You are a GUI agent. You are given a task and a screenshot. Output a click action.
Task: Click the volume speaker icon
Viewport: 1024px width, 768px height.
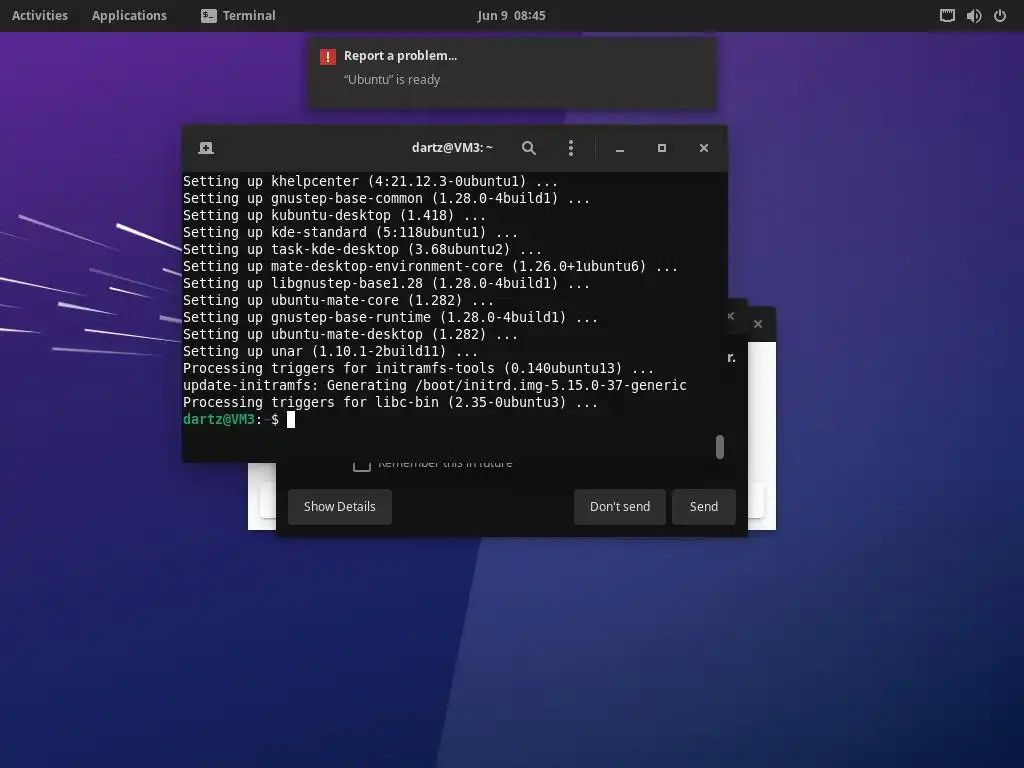(974, 16)
